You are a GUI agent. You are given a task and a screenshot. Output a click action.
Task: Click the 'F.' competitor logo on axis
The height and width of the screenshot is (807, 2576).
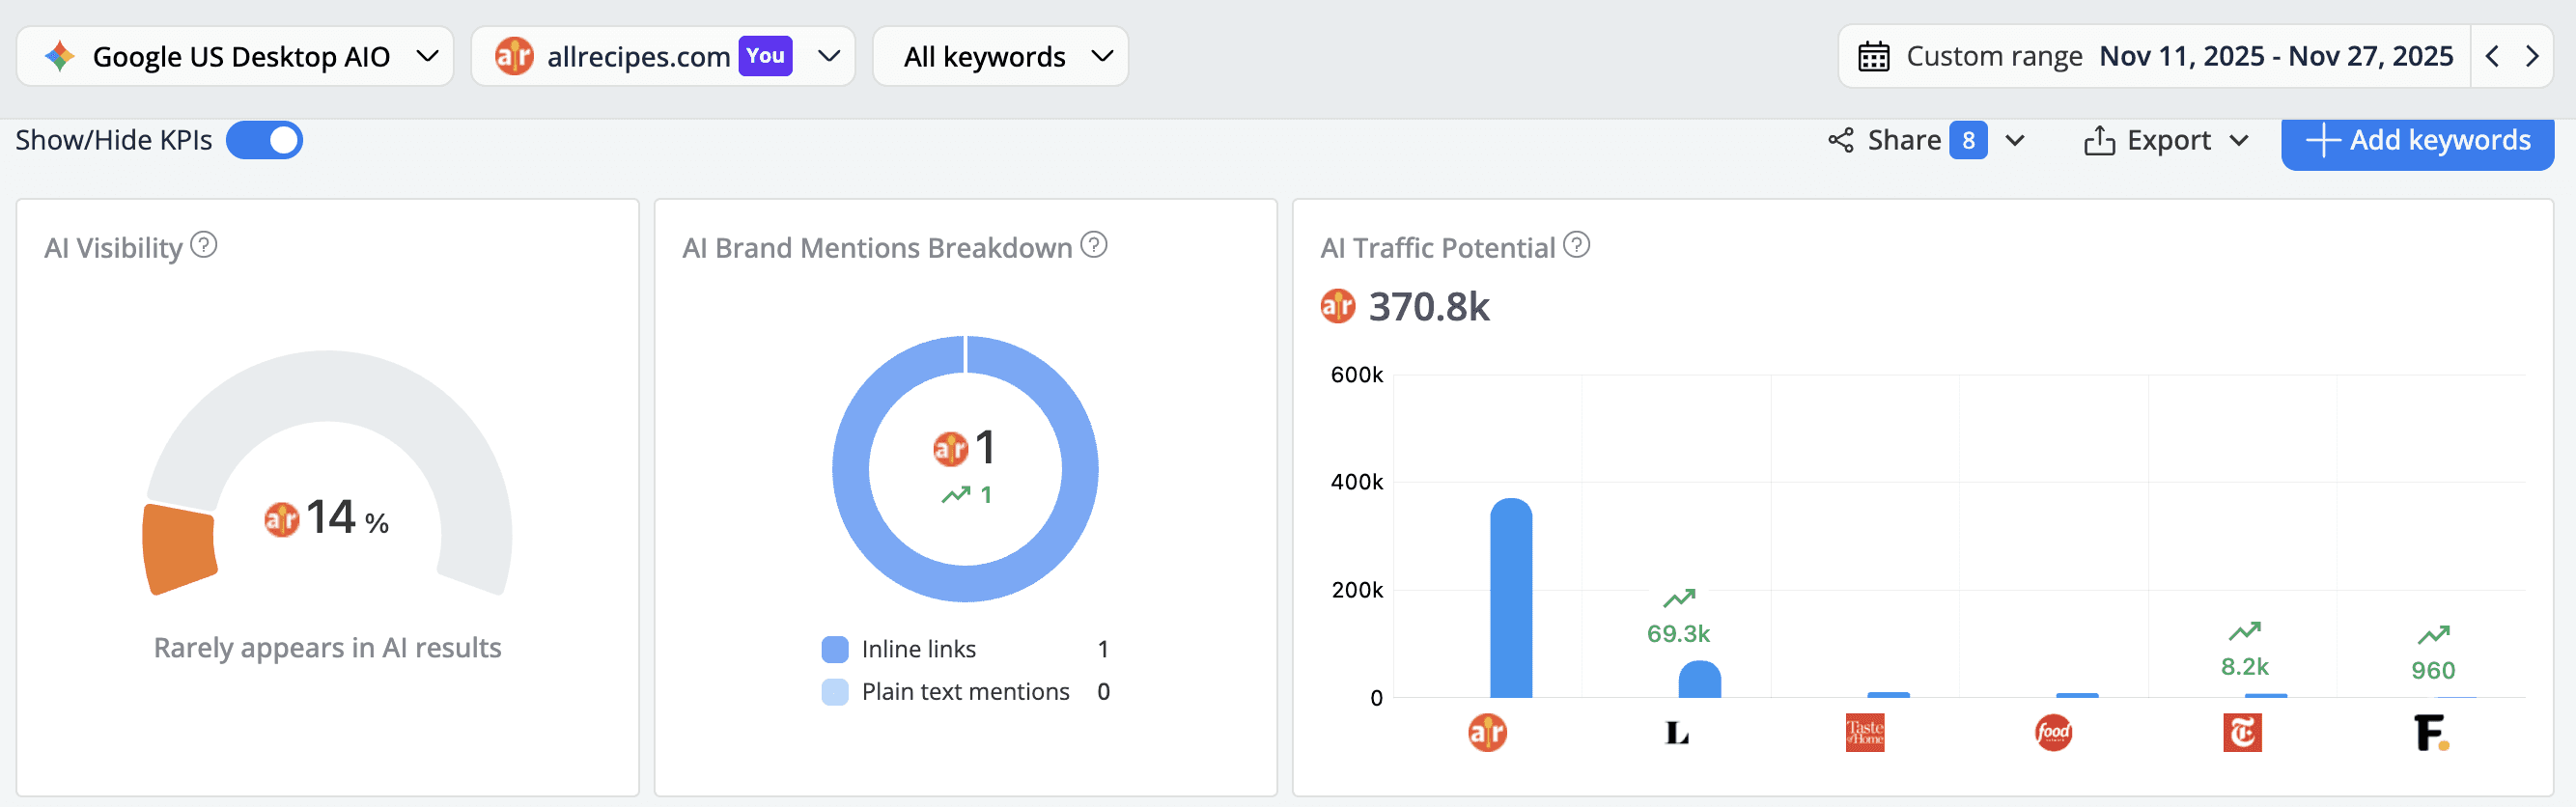coord(2431,733)
